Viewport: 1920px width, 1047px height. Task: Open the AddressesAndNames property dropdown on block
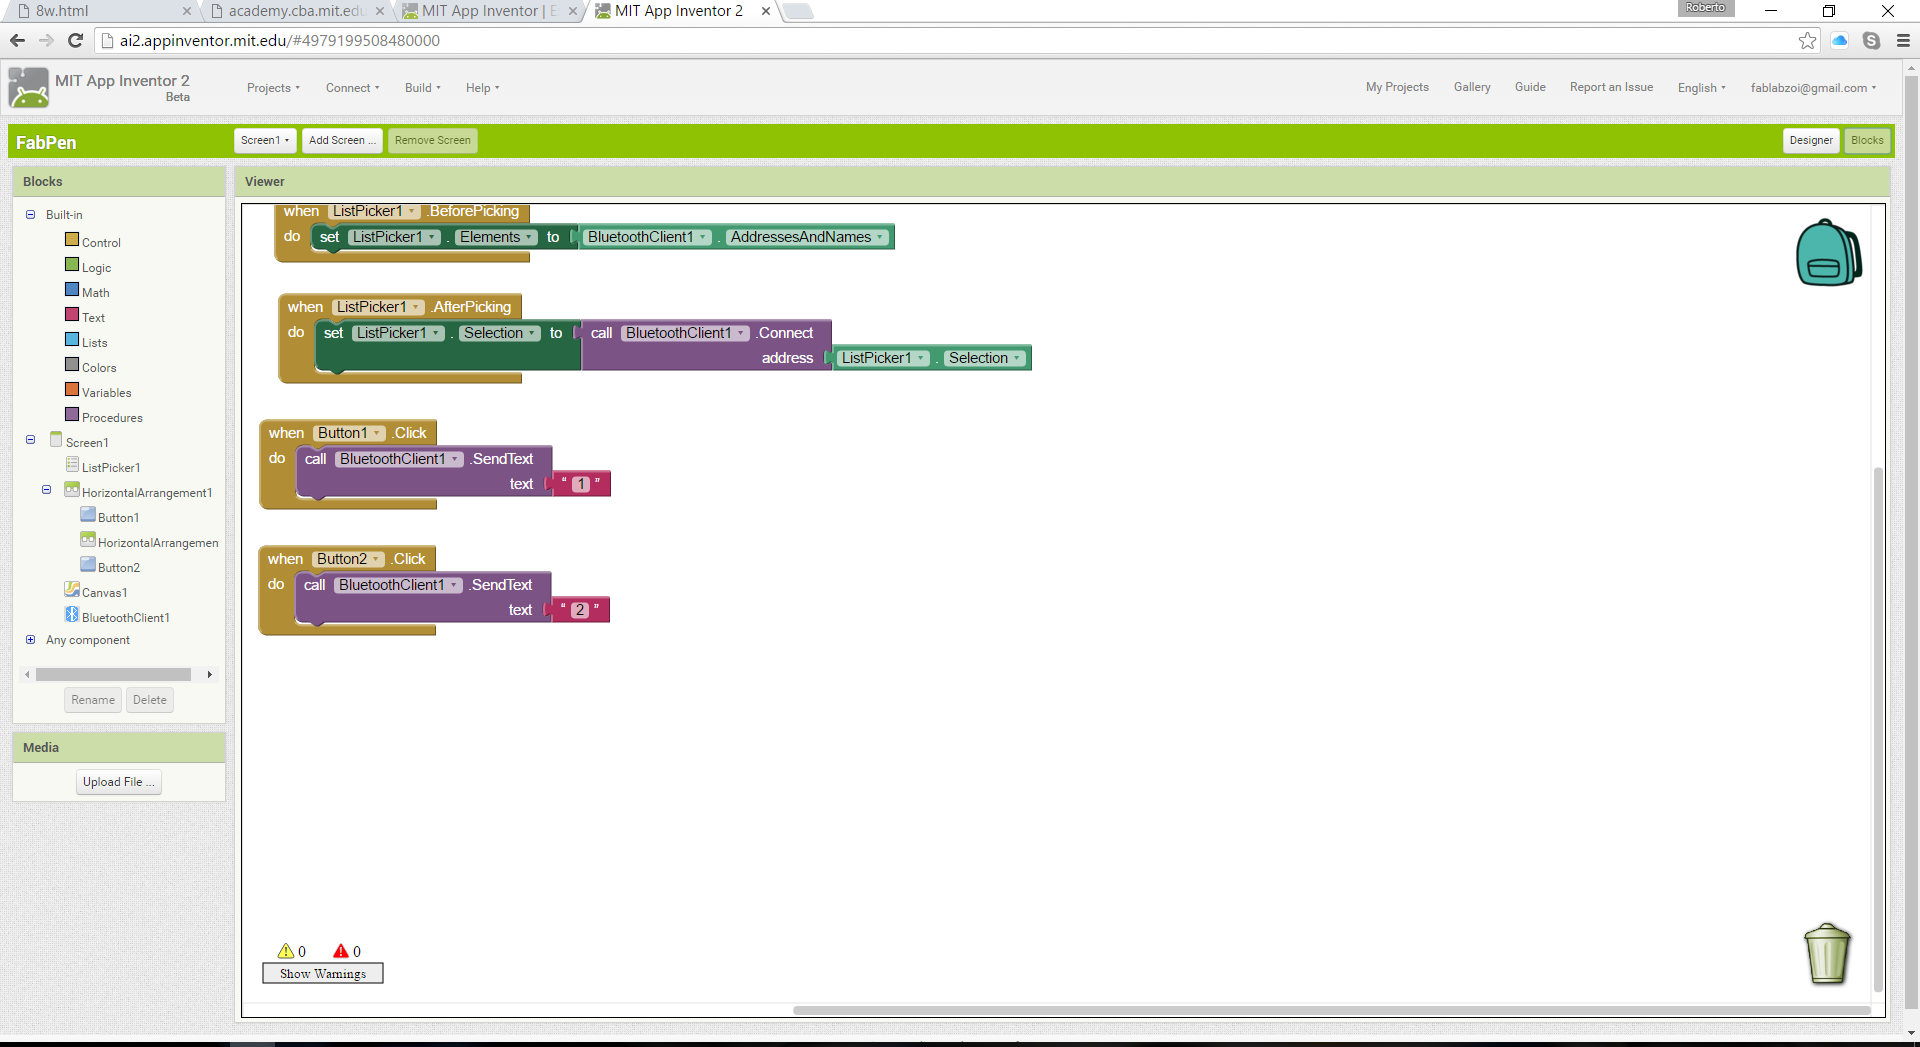[807, 237]
